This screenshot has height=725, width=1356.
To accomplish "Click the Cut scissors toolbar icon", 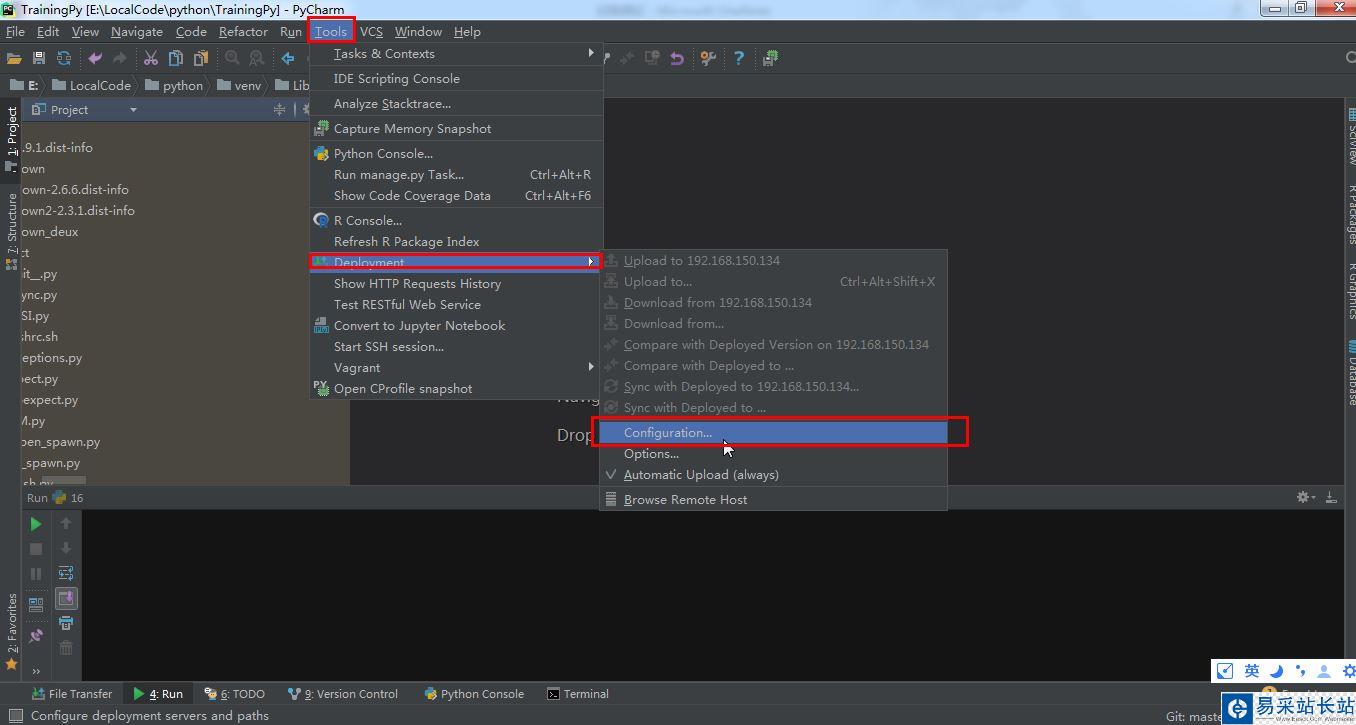I will (151, 58).
